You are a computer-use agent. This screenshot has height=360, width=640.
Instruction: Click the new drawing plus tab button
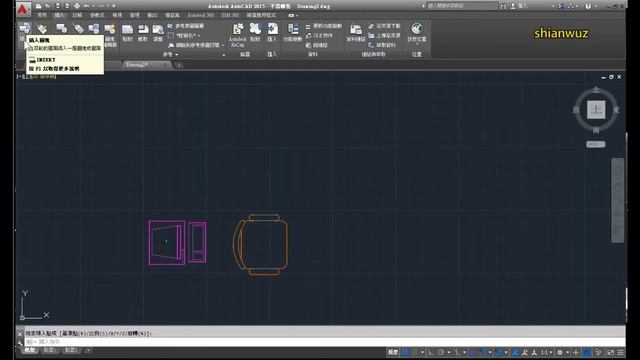point(178,65)
